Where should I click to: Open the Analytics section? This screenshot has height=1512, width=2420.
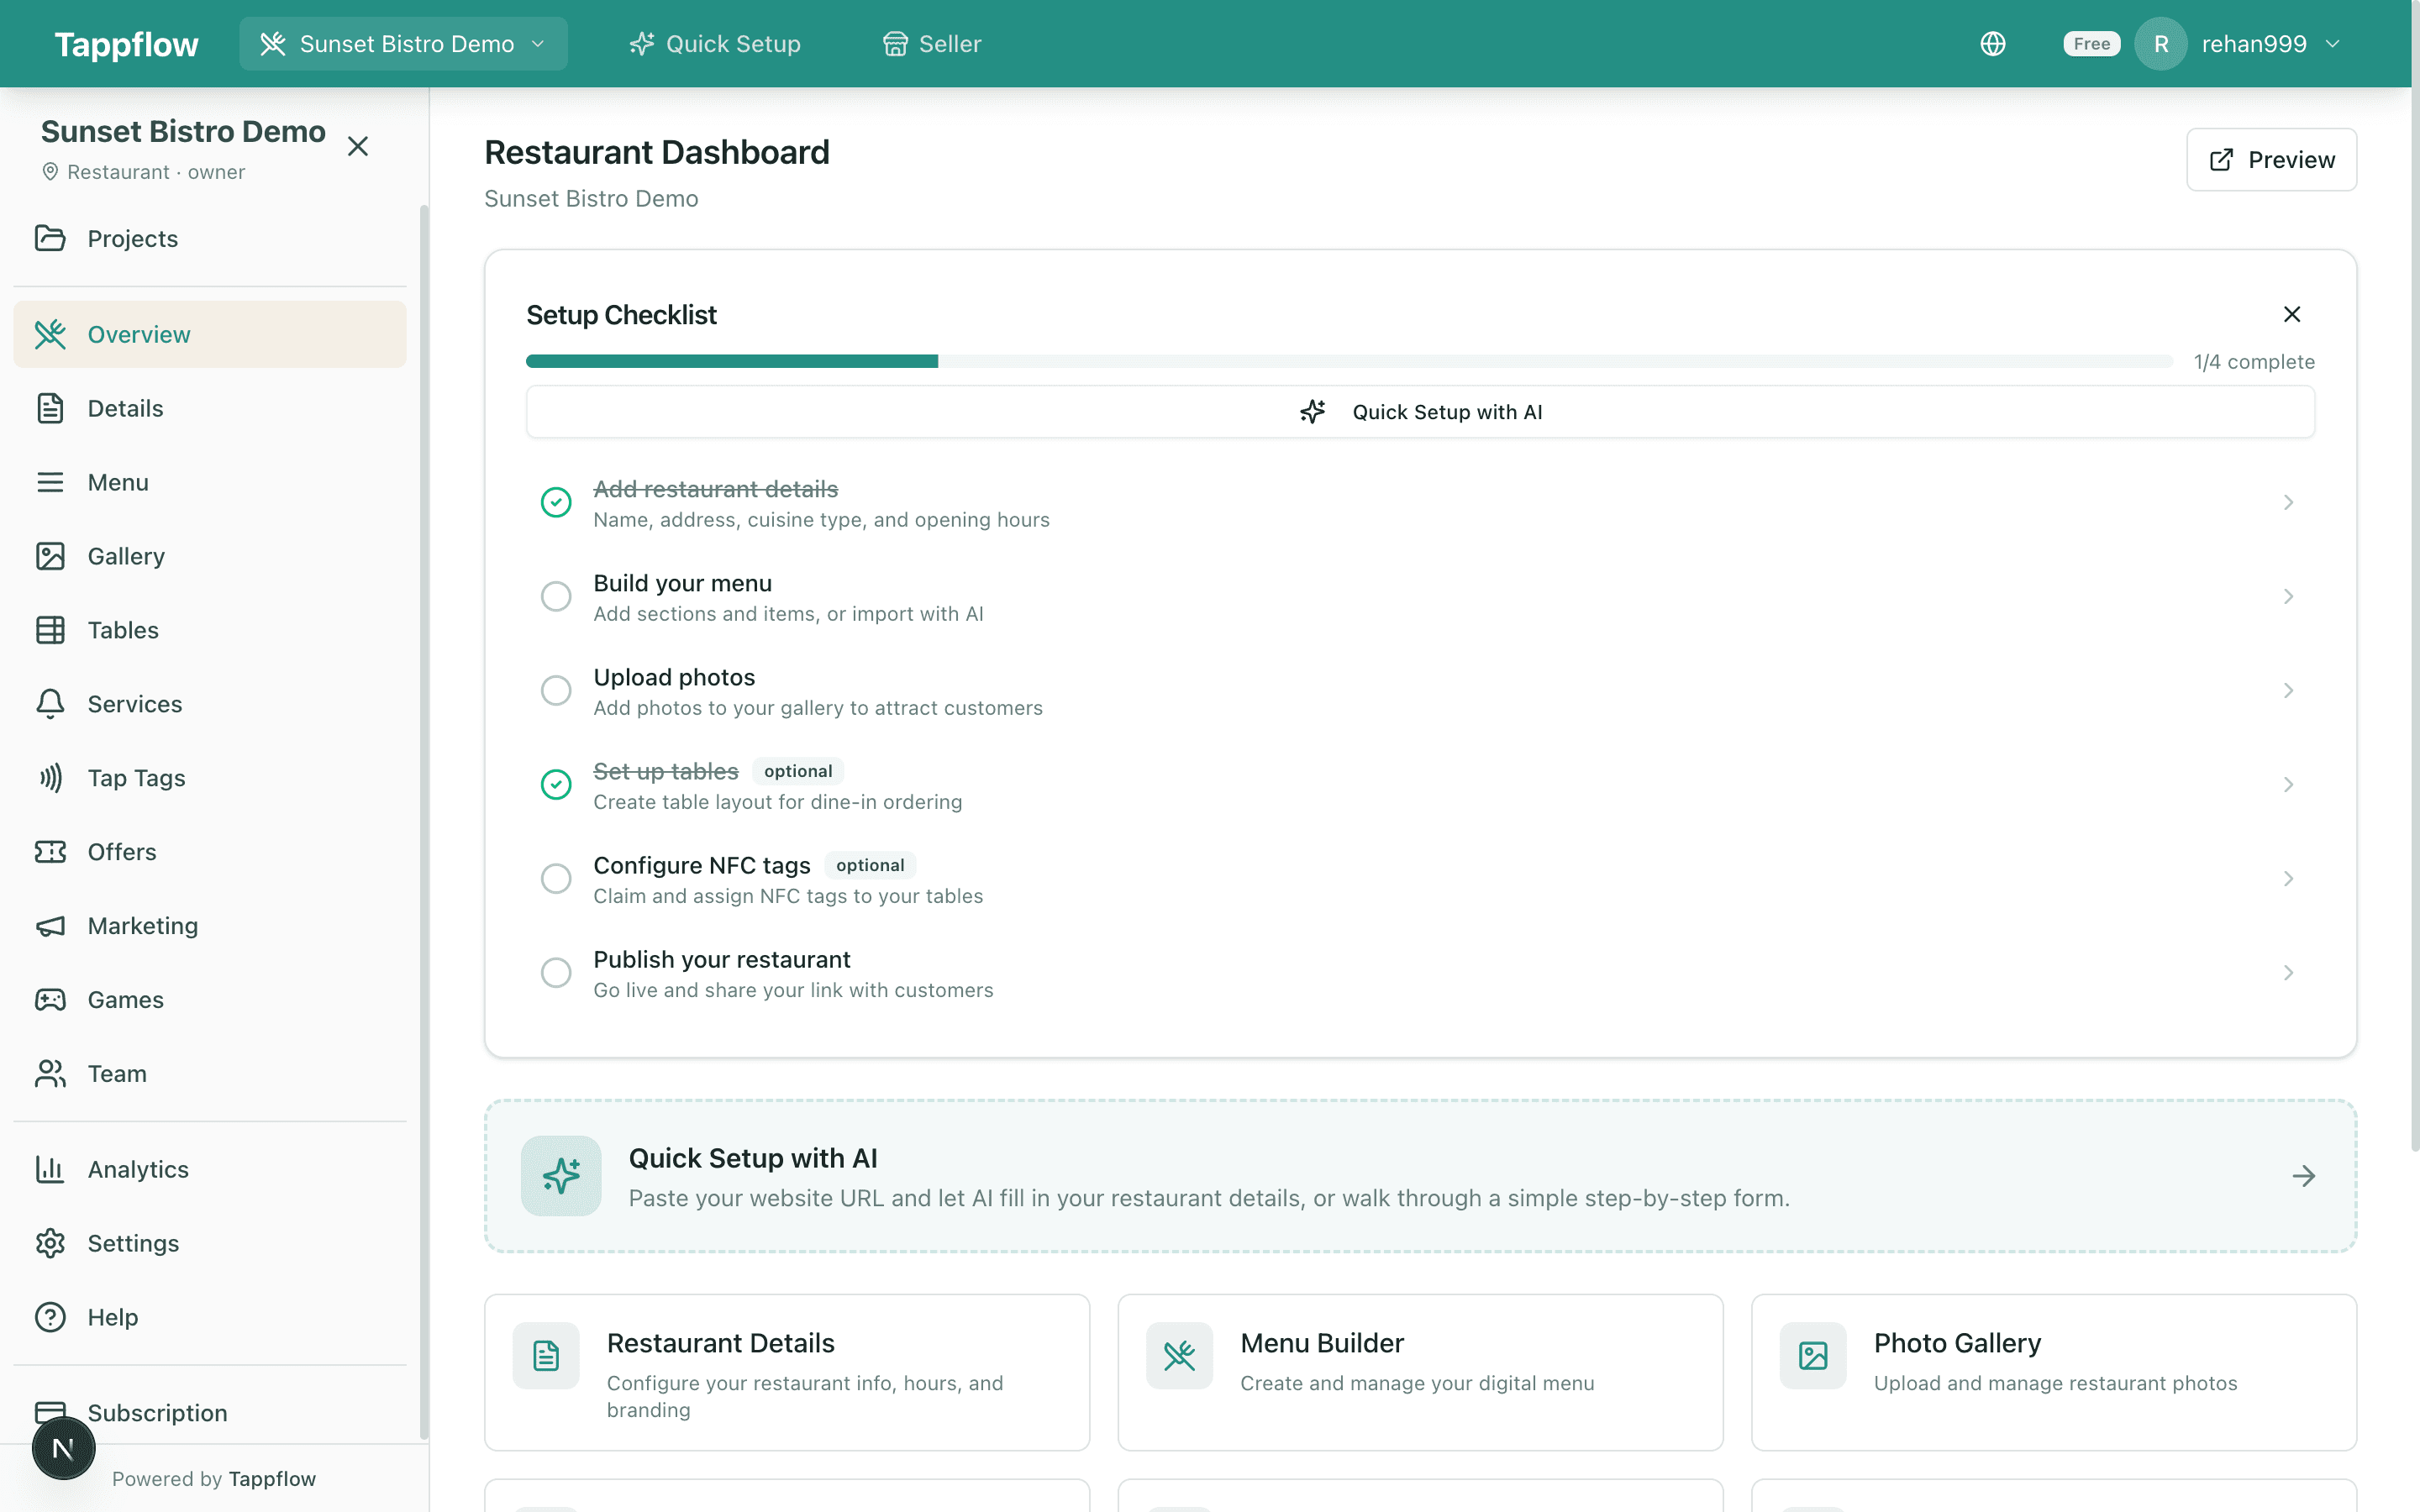pos(137,1169)
